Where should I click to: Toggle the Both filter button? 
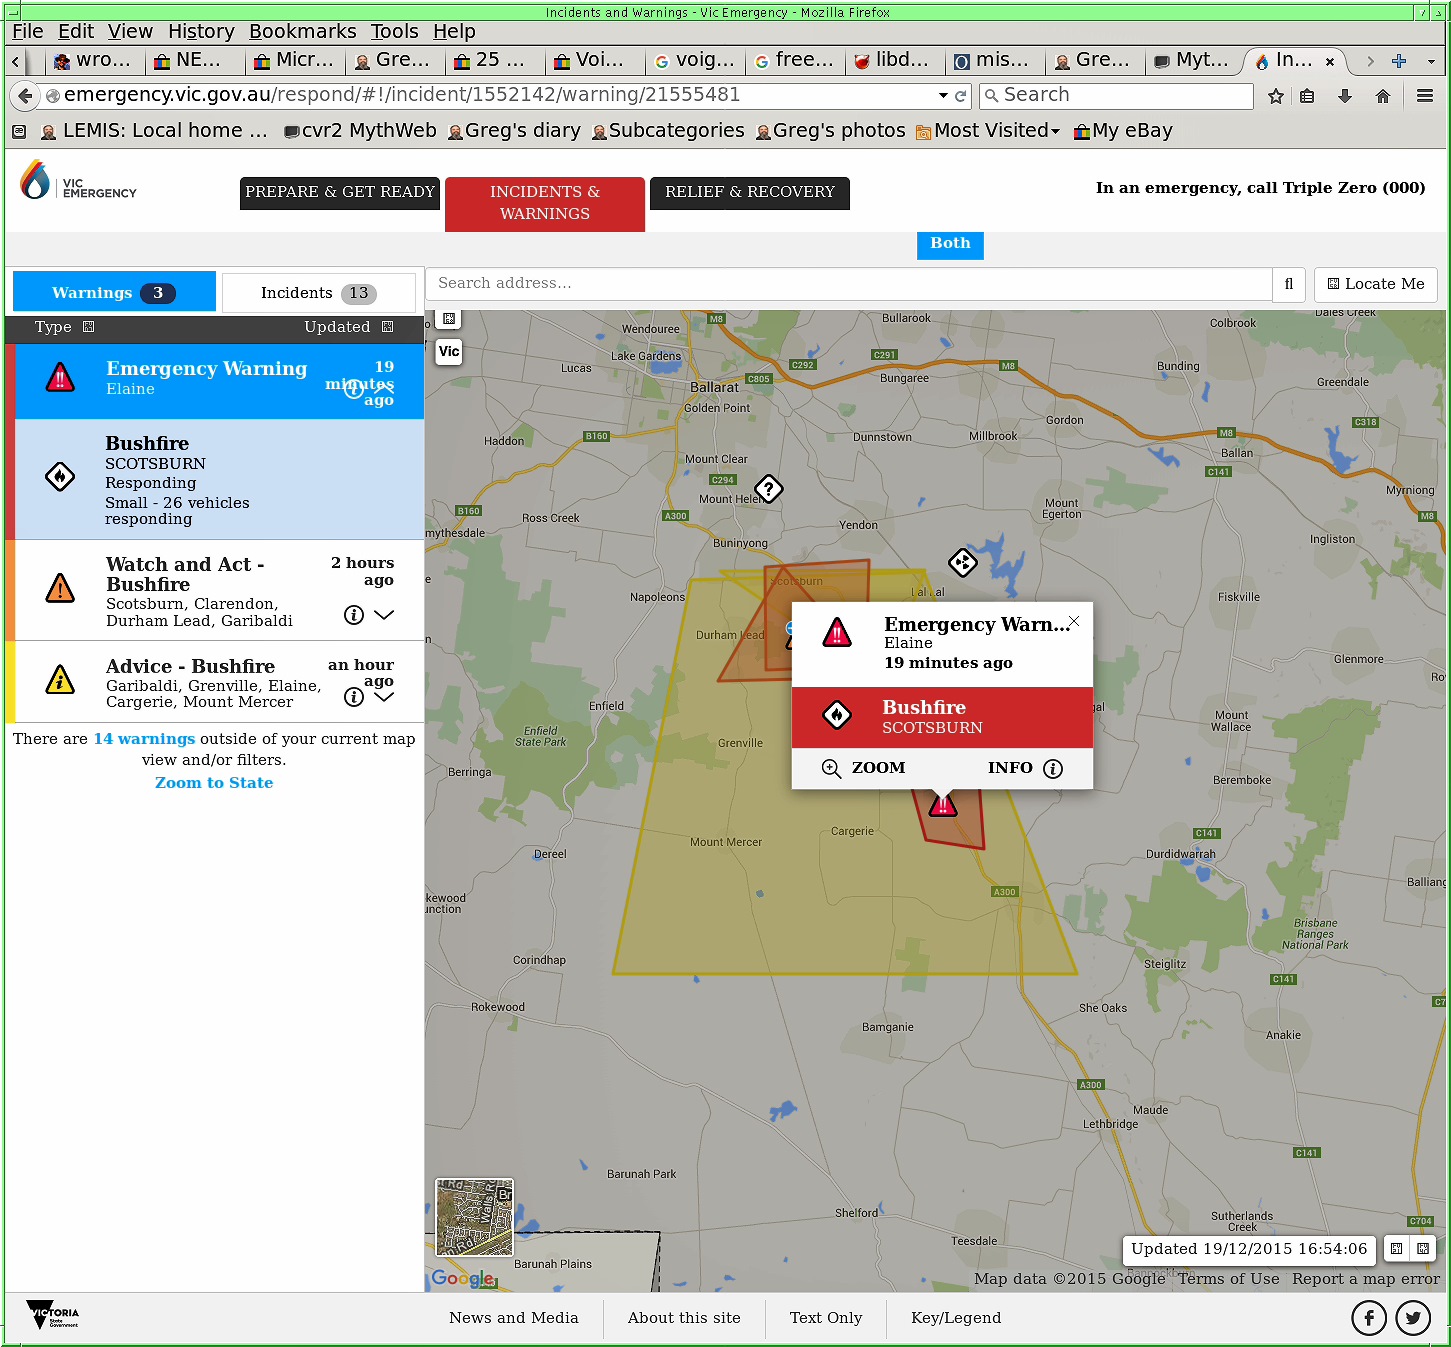(950, 243)
